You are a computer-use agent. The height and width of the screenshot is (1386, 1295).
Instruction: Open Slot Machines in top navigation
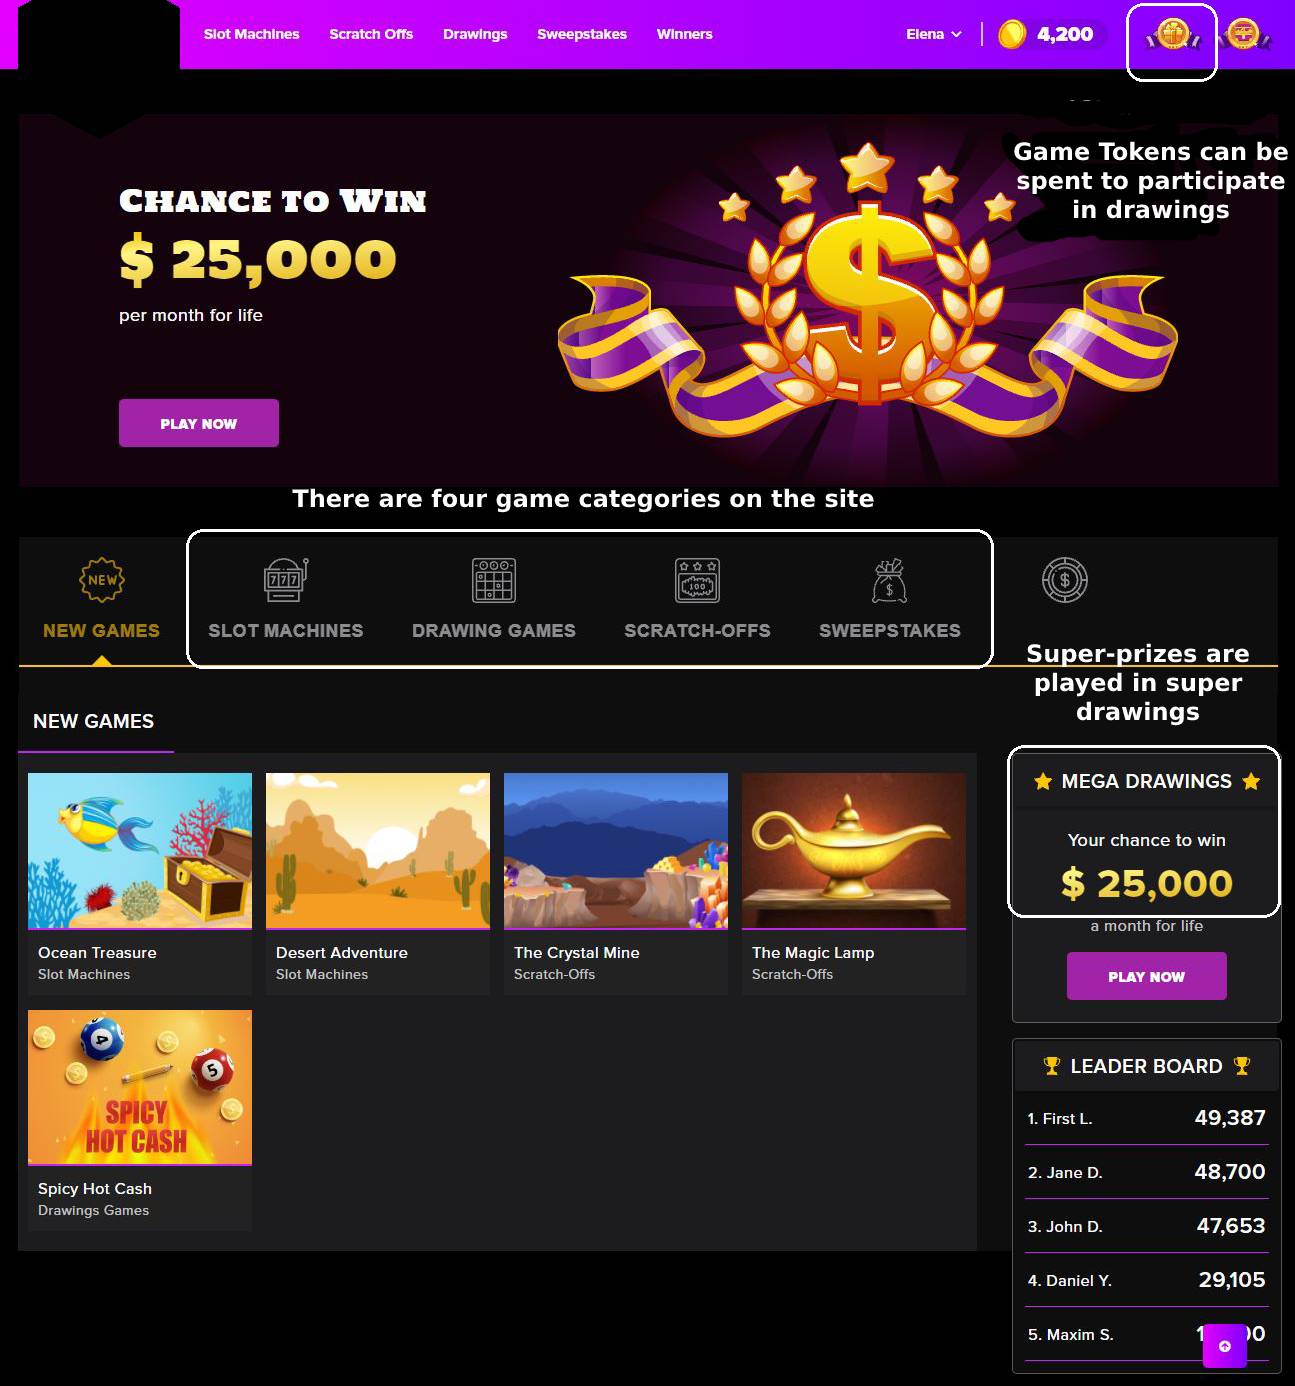pos(251,34)
